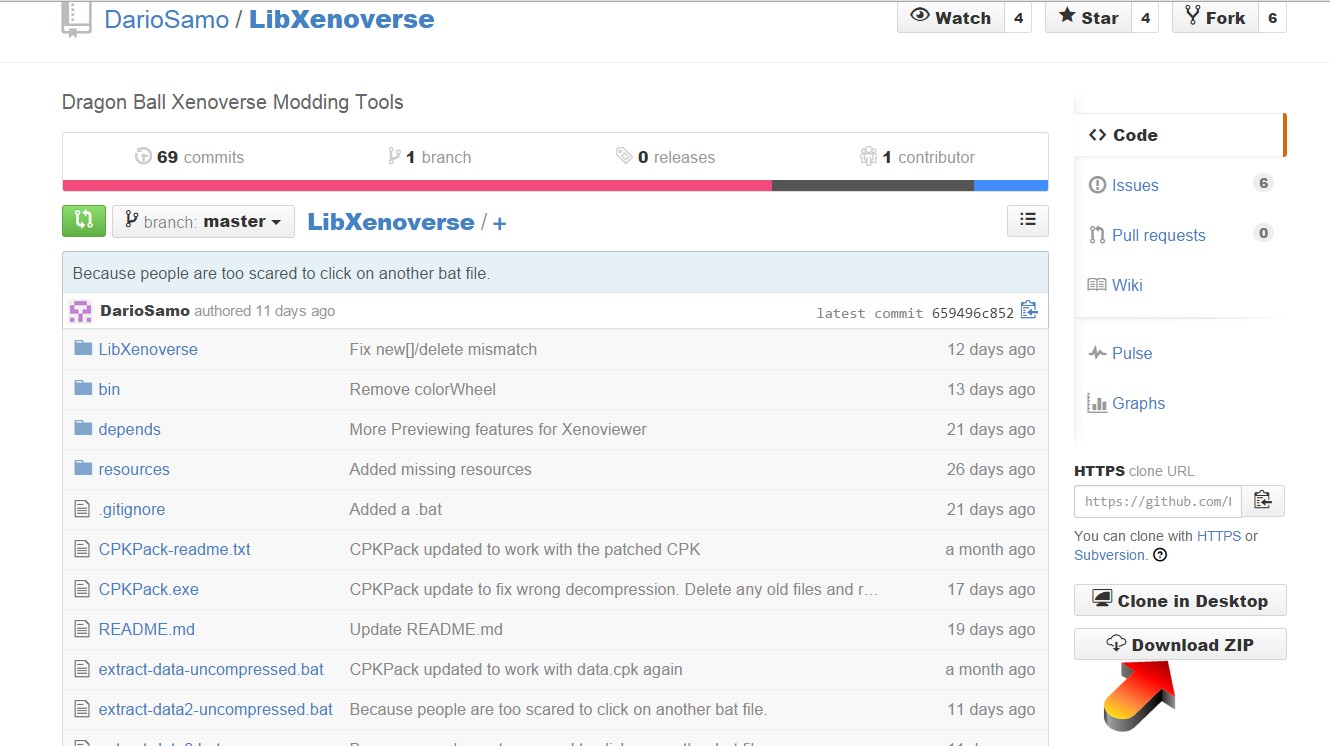The width and height of the screenshot is (1330, 746).
Task: Copy the HTTPS clone URL to clipboard
Action: [x=1263, y=501]
